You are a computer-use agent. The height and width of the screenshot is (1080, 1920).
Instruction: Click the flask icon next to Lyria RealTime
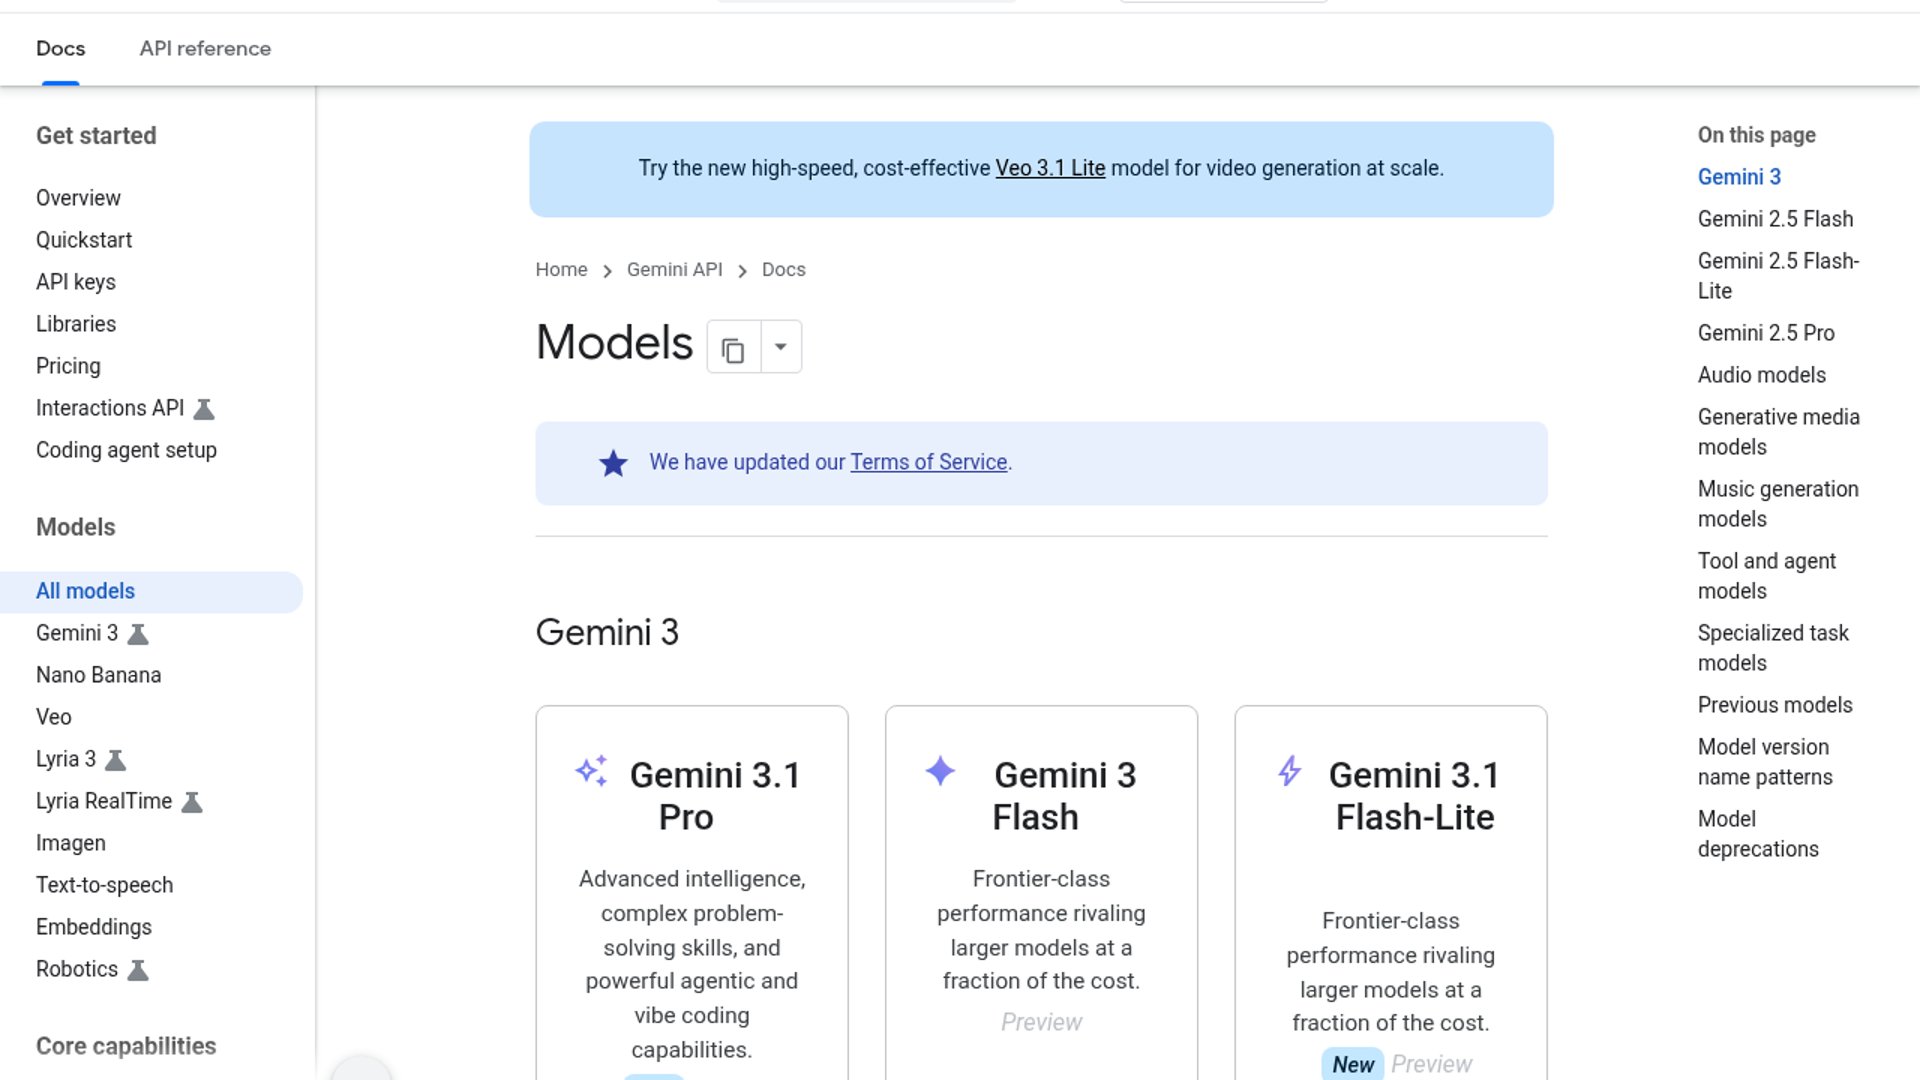(x=192, y=802)
